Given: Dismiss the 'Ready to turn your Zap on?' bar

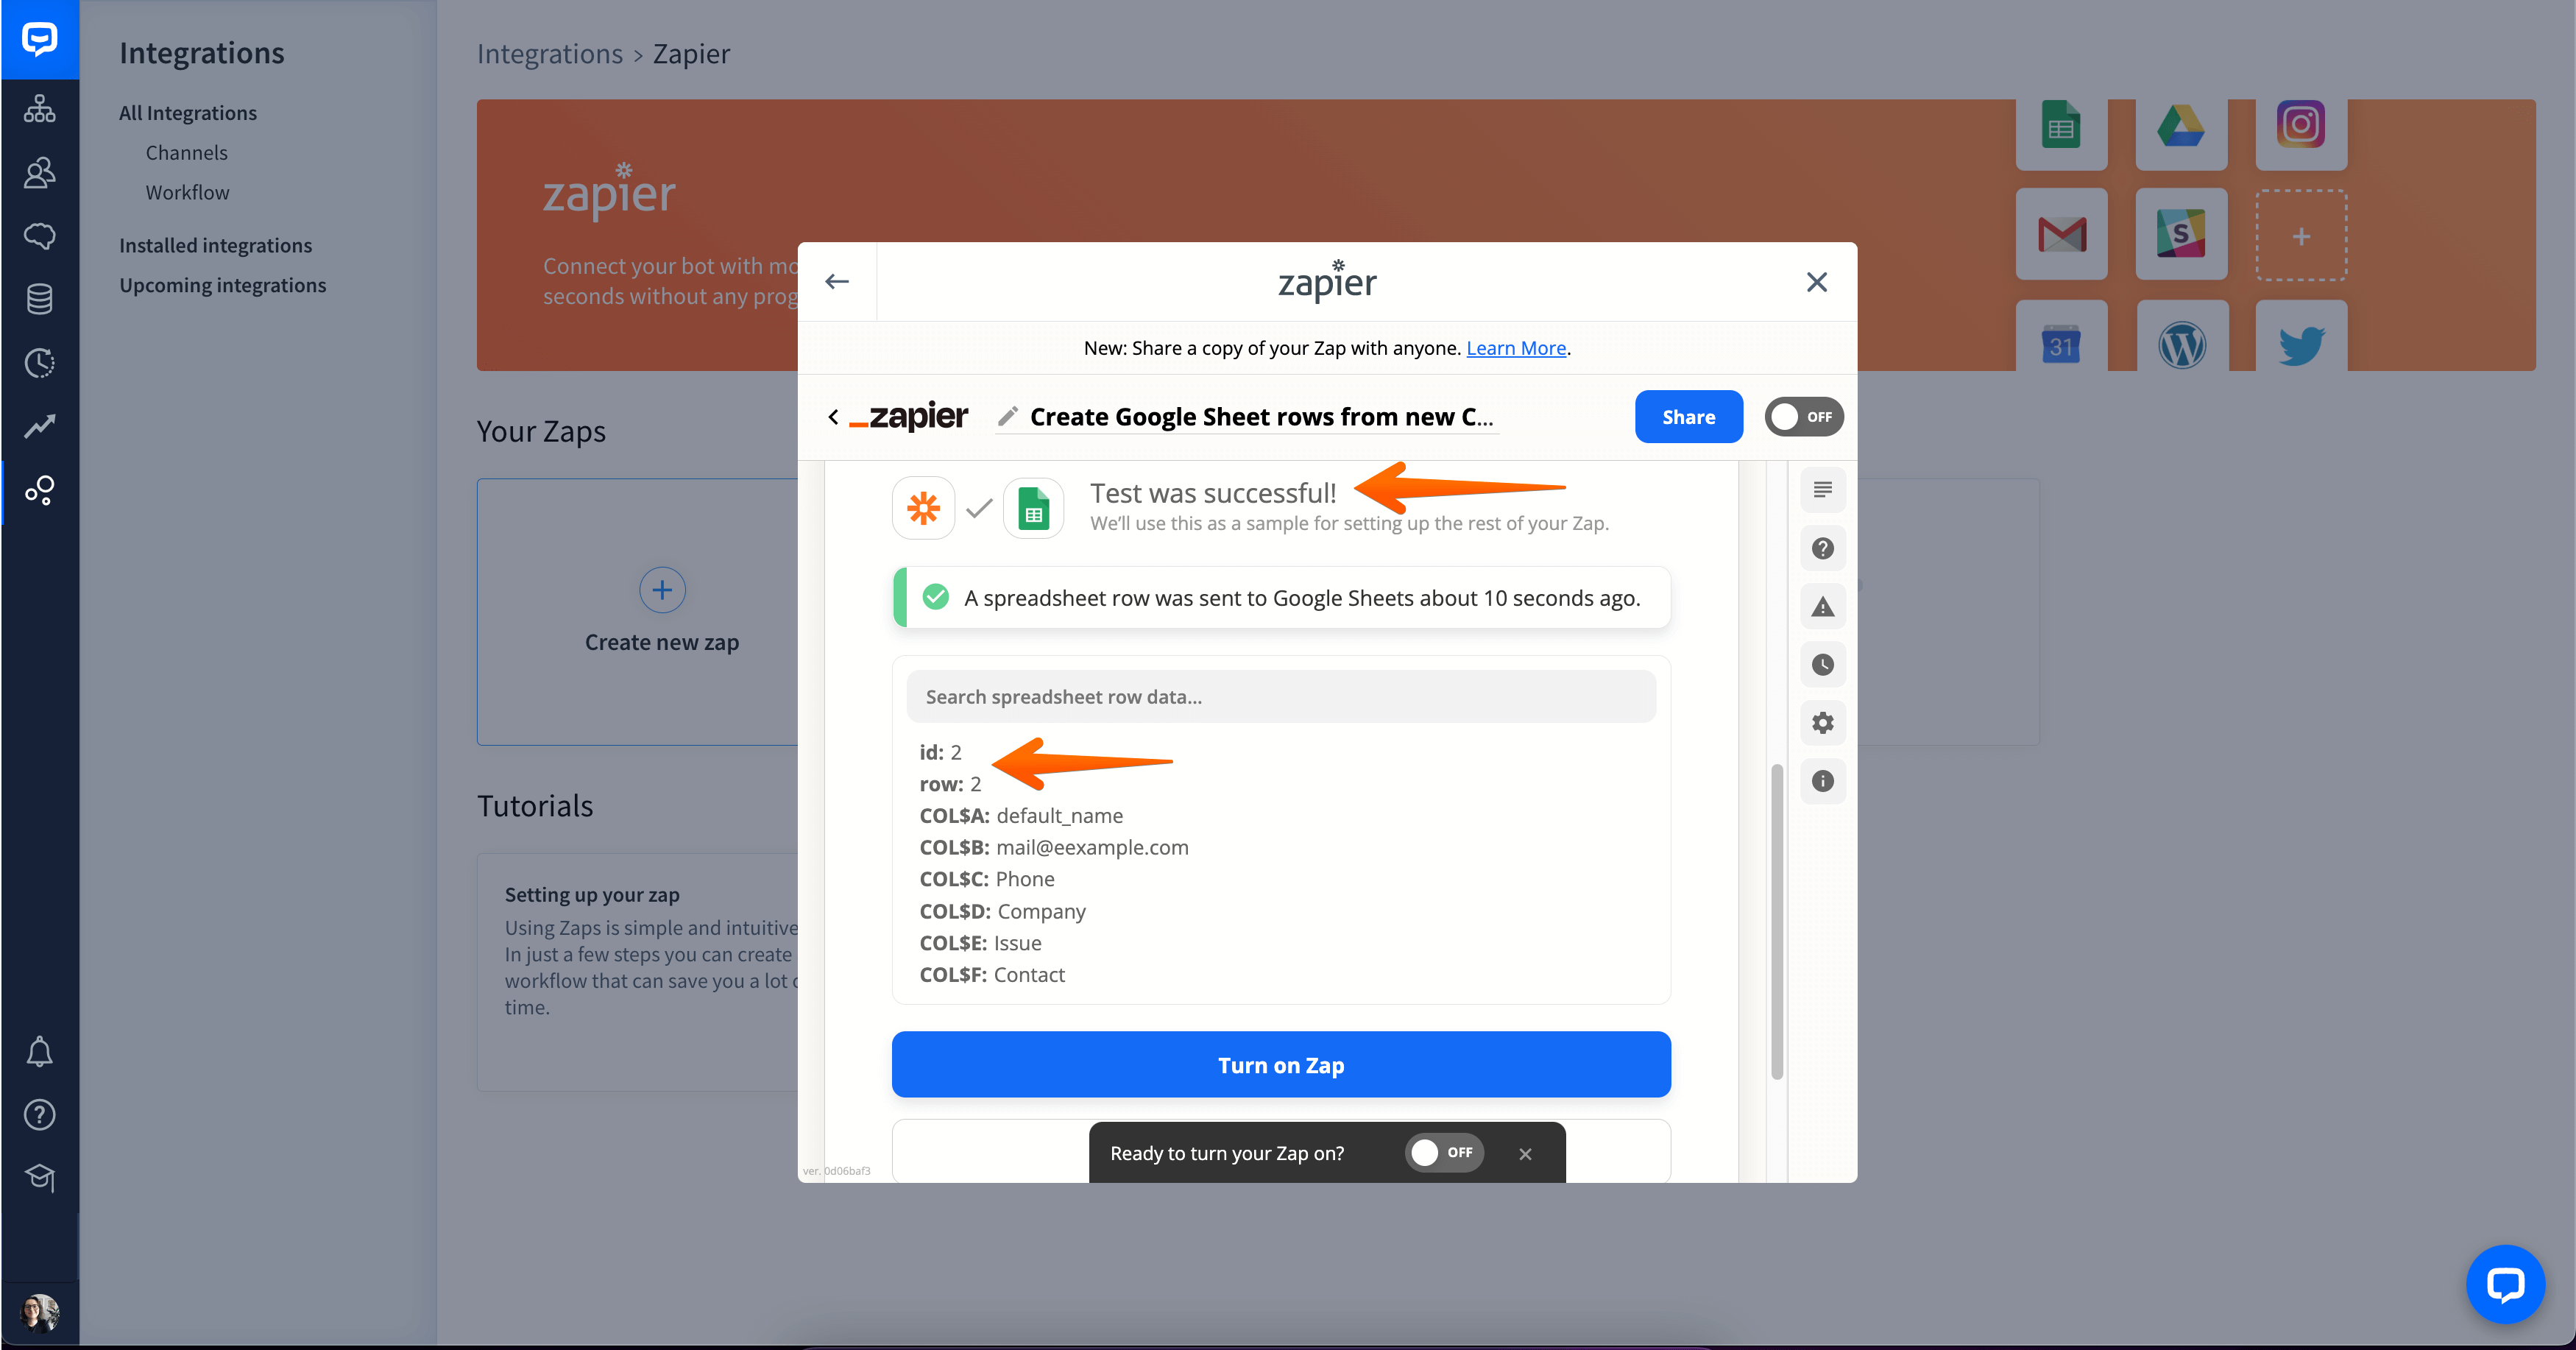Looking at the screenshot, I should tap(1525, 1154).
